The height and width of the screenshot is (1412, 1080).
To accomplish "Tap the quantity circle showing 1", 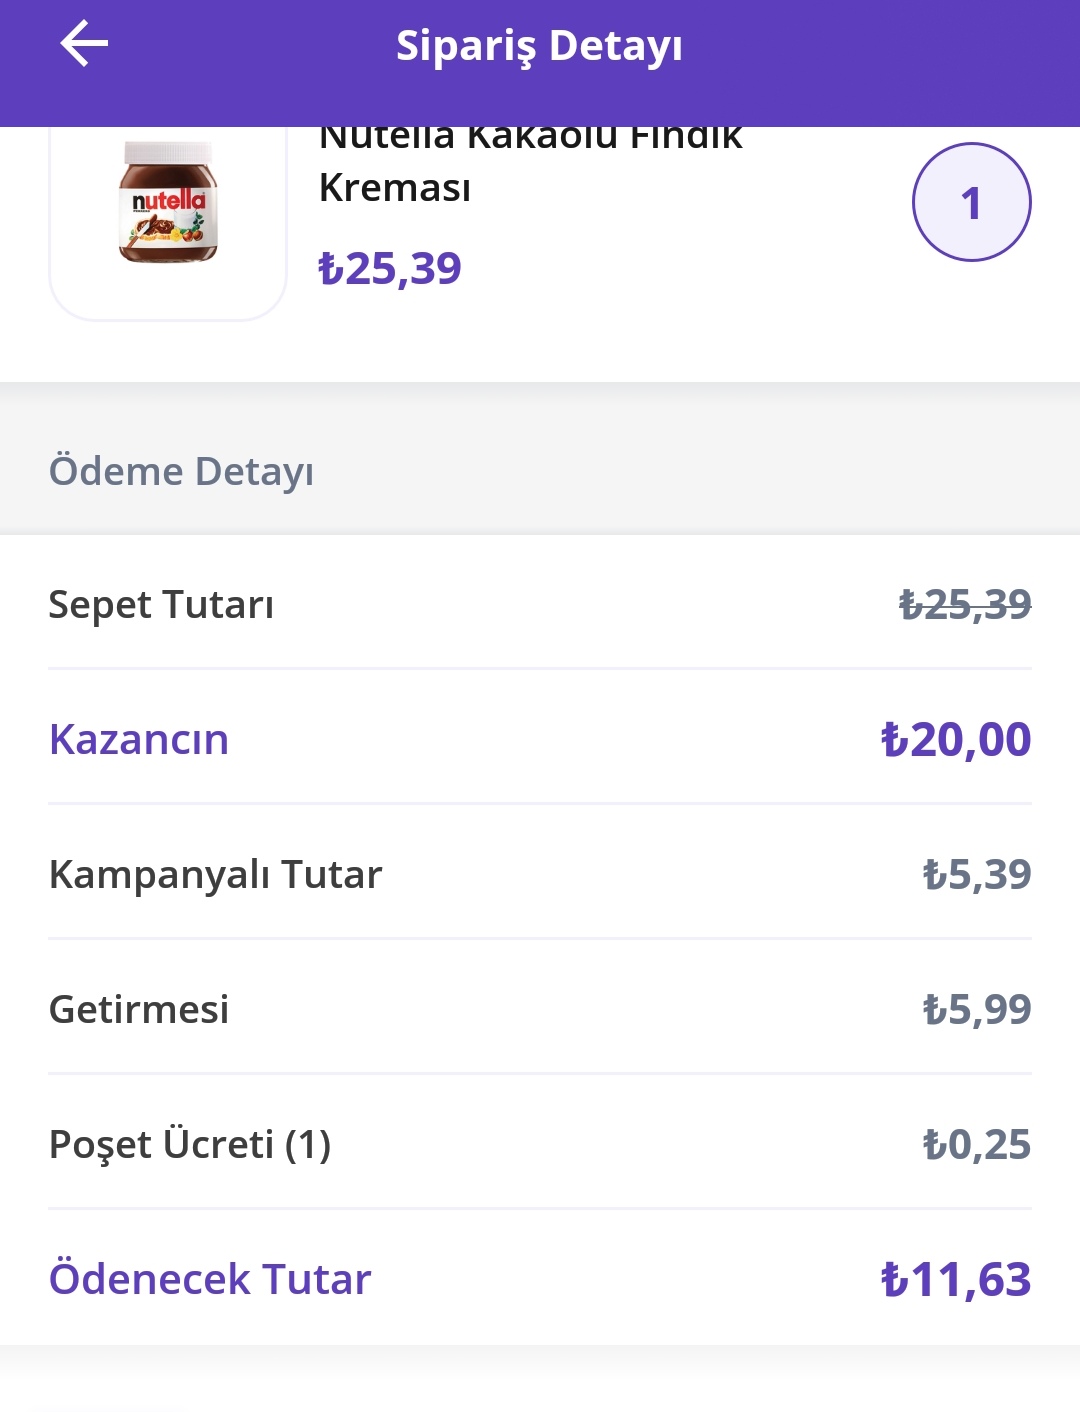I will tap(971, 202).
